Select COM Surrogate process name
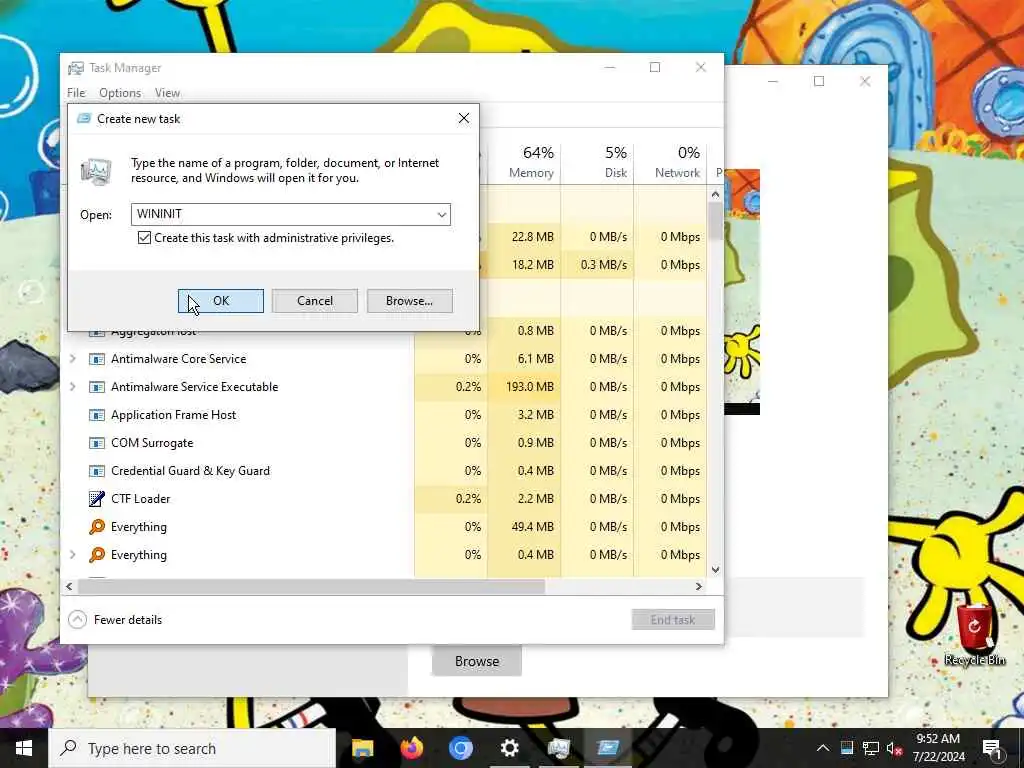 pyautogui.click(x=152, y=443)
